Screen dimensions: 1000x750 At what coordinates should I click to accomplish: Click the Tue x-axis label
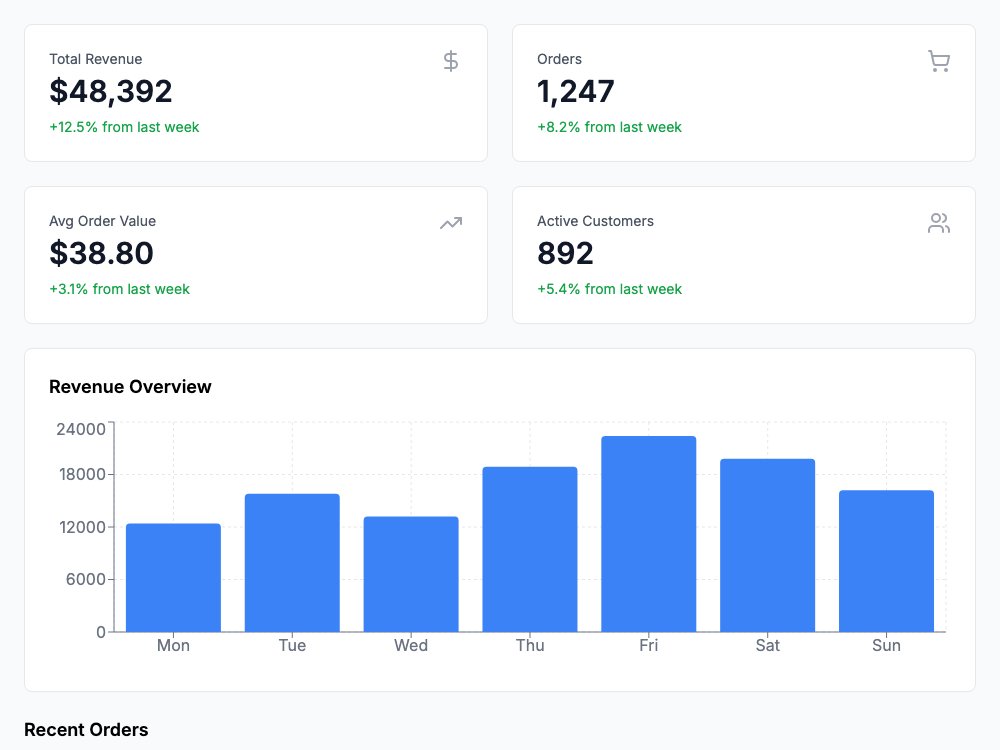292,645
